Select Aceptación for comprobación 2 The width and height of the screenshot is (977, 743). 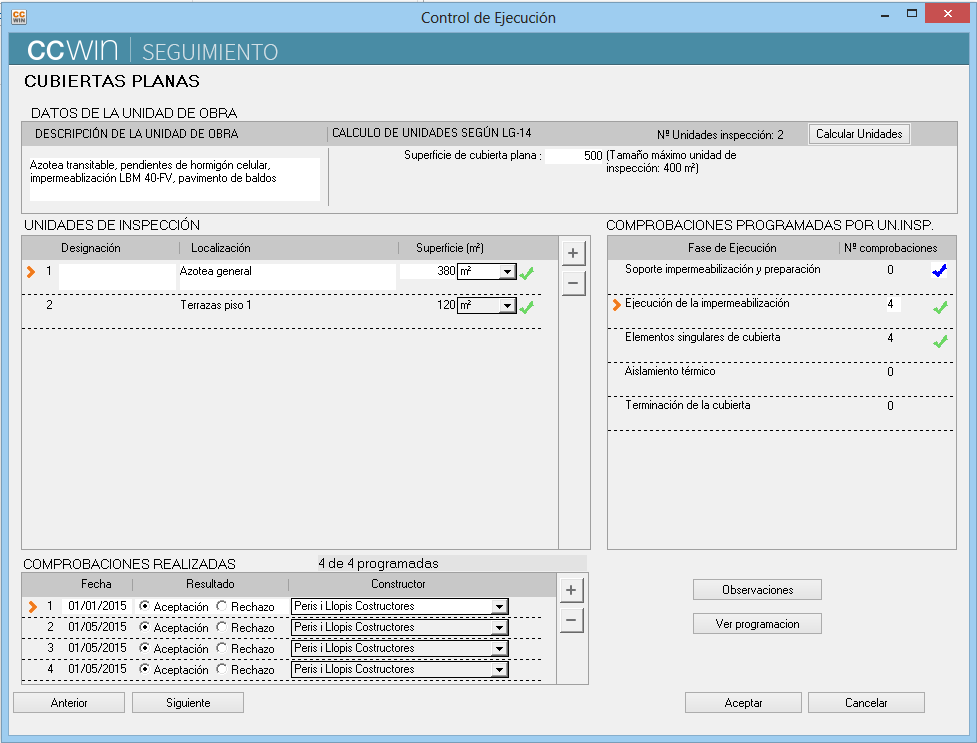point(145,627)
